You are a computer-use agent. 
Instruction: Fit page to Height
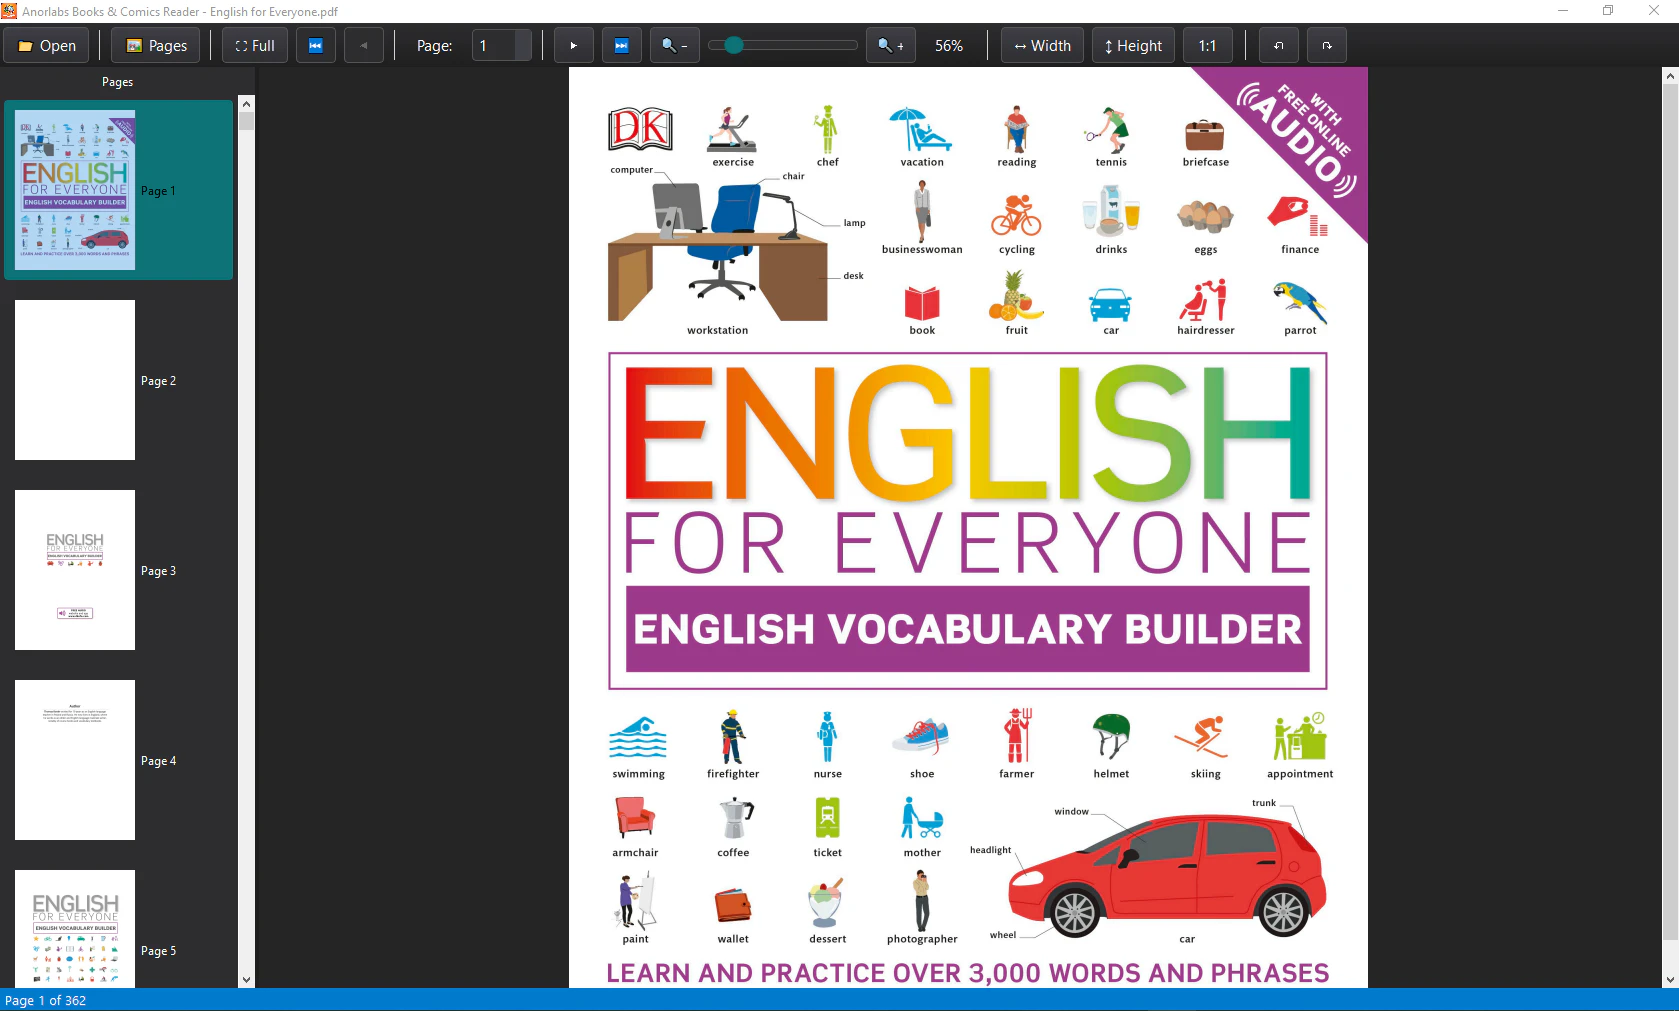click(x=1133, y=46)
